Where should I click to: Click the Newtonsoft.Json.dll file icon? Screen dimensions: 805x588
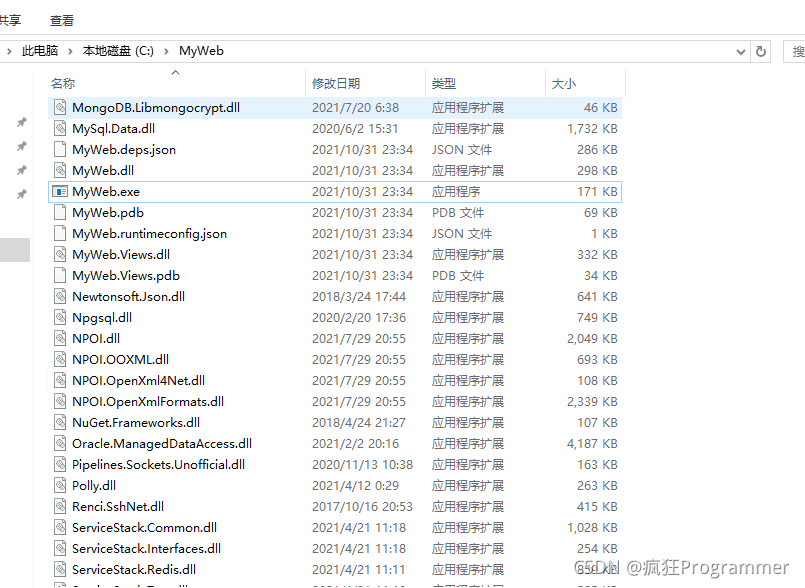point(60,296)
